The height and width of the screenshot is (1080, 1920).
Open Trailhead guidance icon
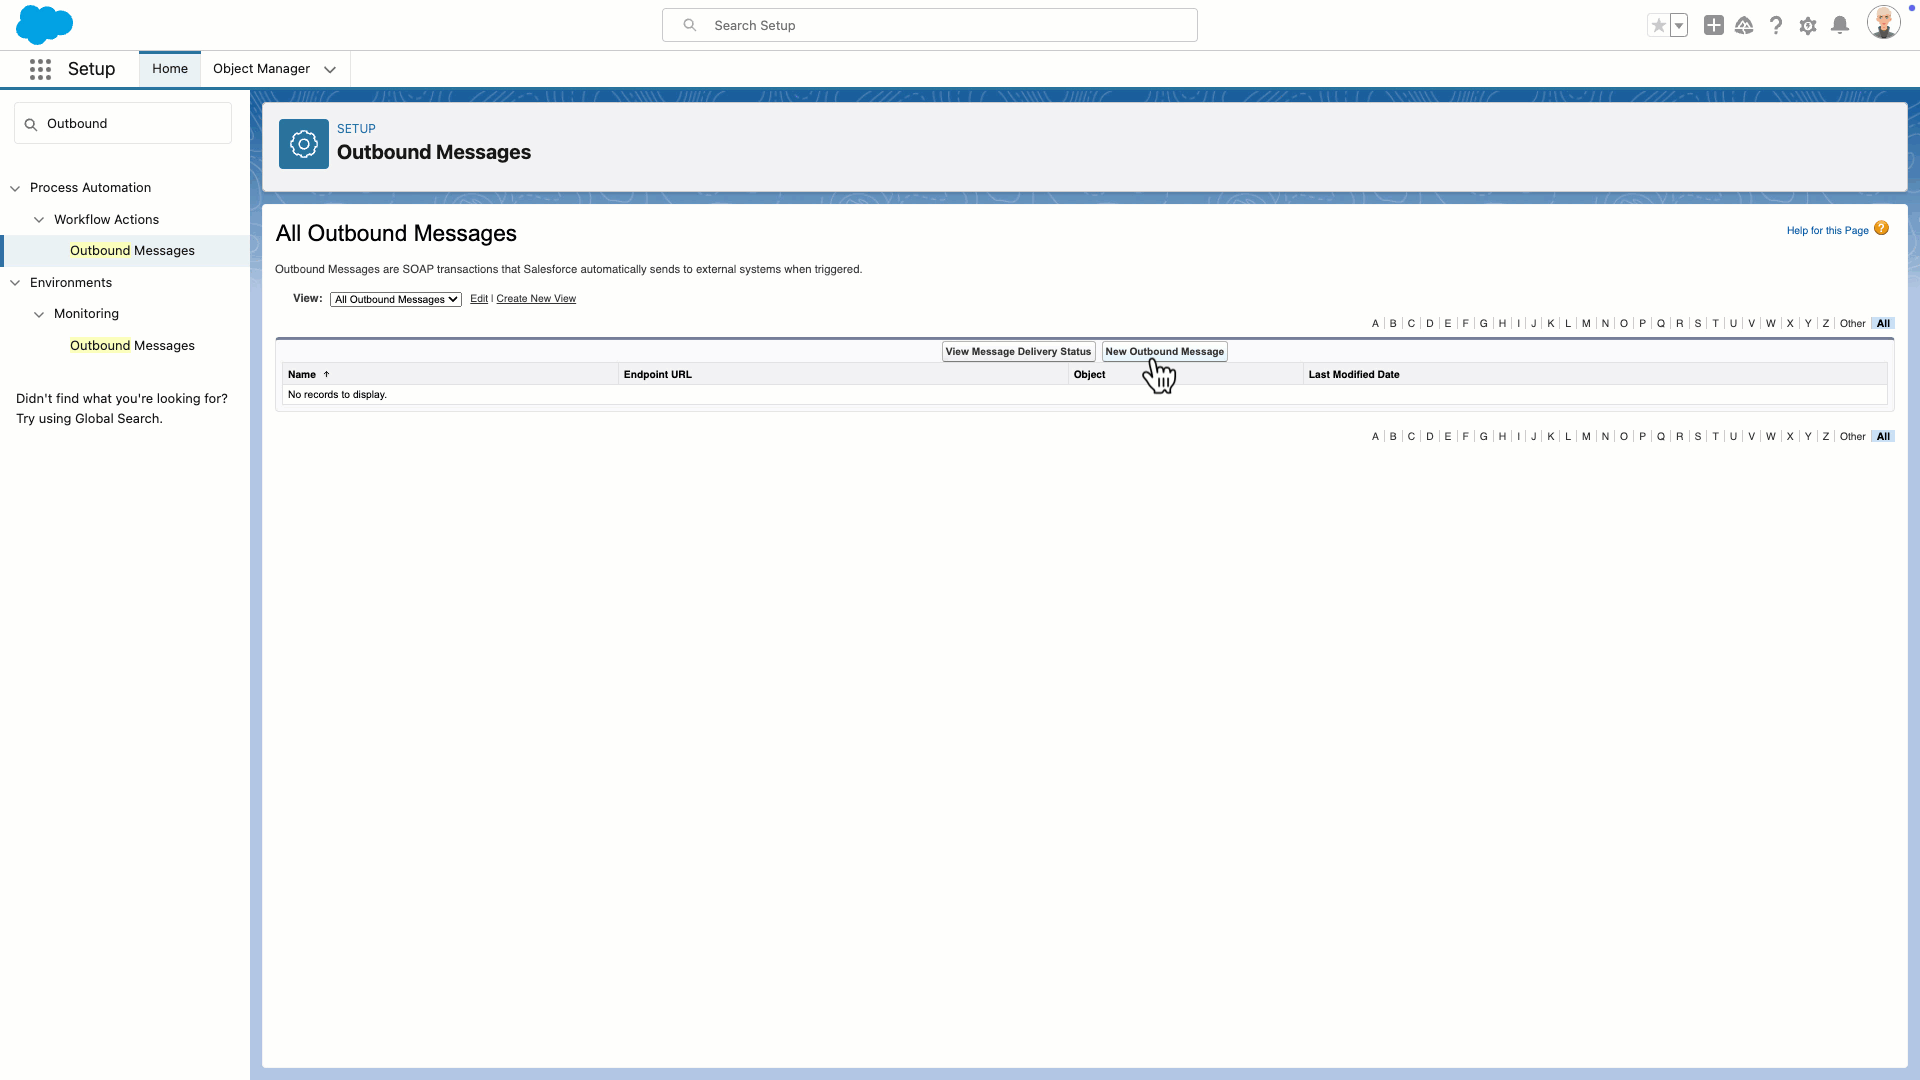(x=1744, y=26)
